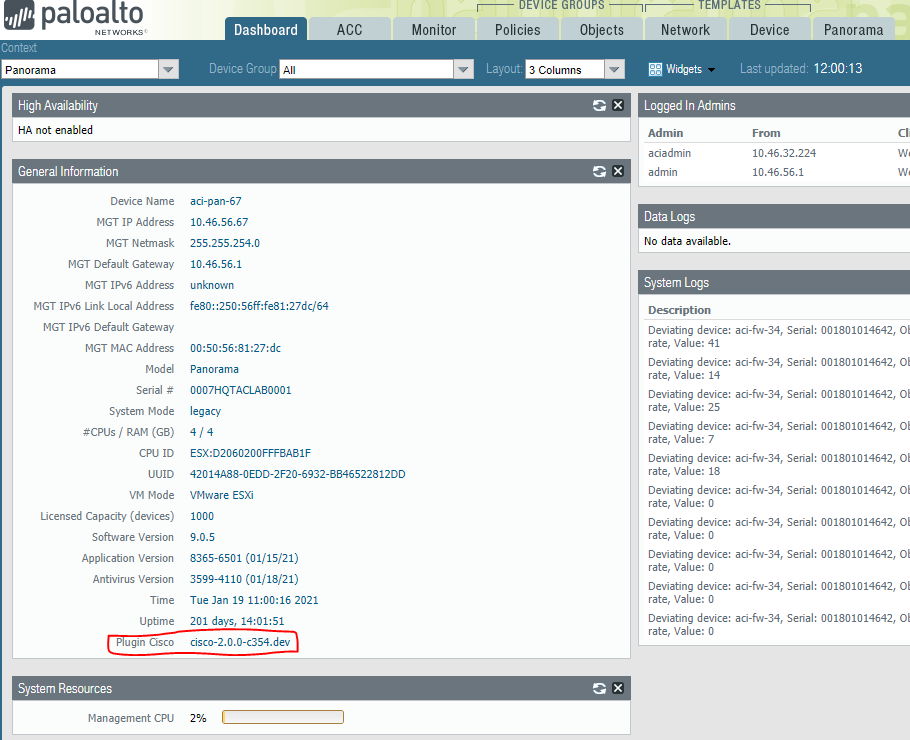Select the Network tab
Viewport: 910px width, 740px height.
coord(685,29)
